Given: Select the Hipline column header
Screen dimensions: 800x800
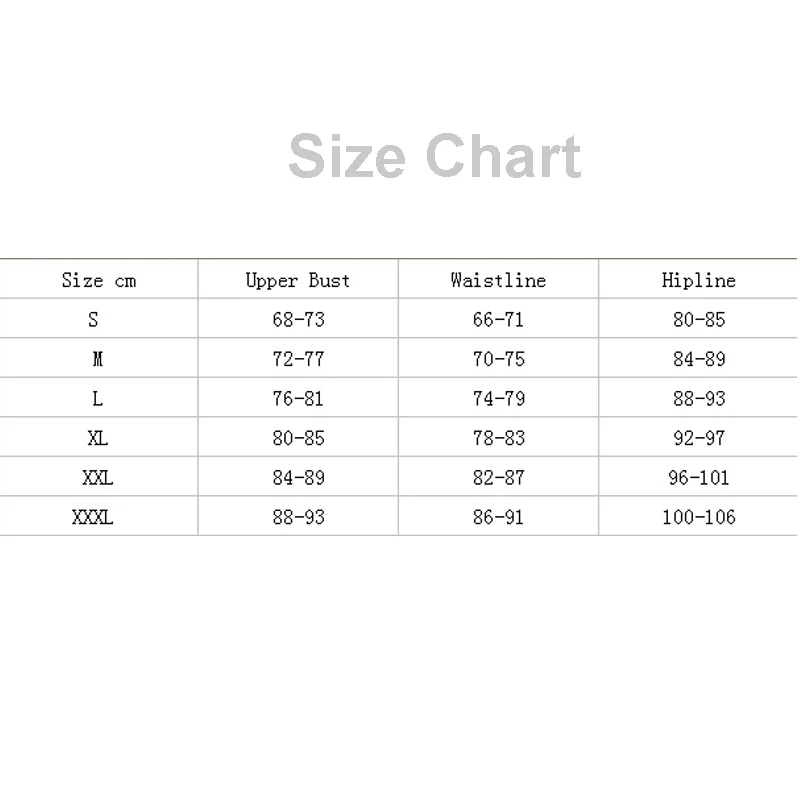Looking at the screenshot, I should tap(698, 280).
